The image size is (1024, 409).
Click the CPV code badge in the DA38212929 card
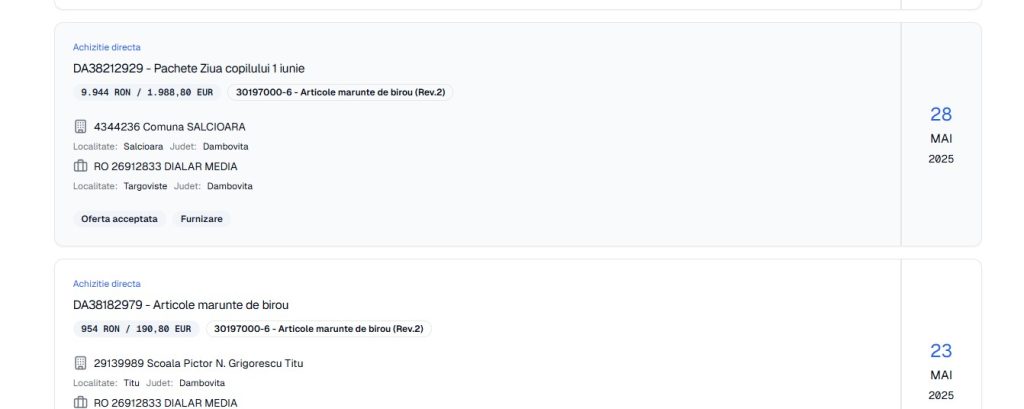pyautogui.click(x=340, y=92)
